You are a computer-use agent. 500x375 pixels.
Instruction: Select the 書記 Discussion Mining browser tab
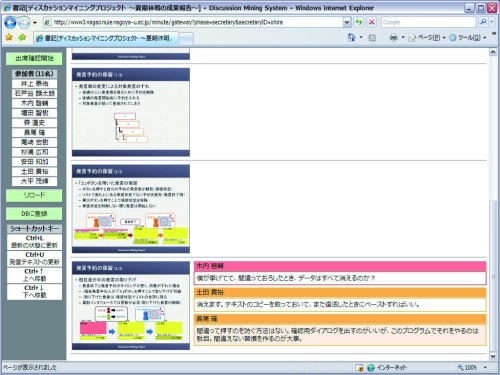(106, 38)
